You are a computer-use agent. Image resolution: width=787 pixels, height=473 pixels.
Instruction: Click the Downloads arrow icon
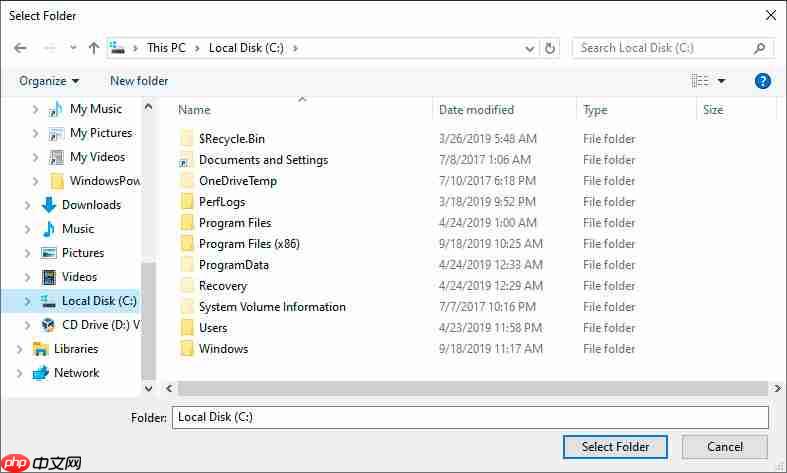pyautogui.click(x=49, y=205)
